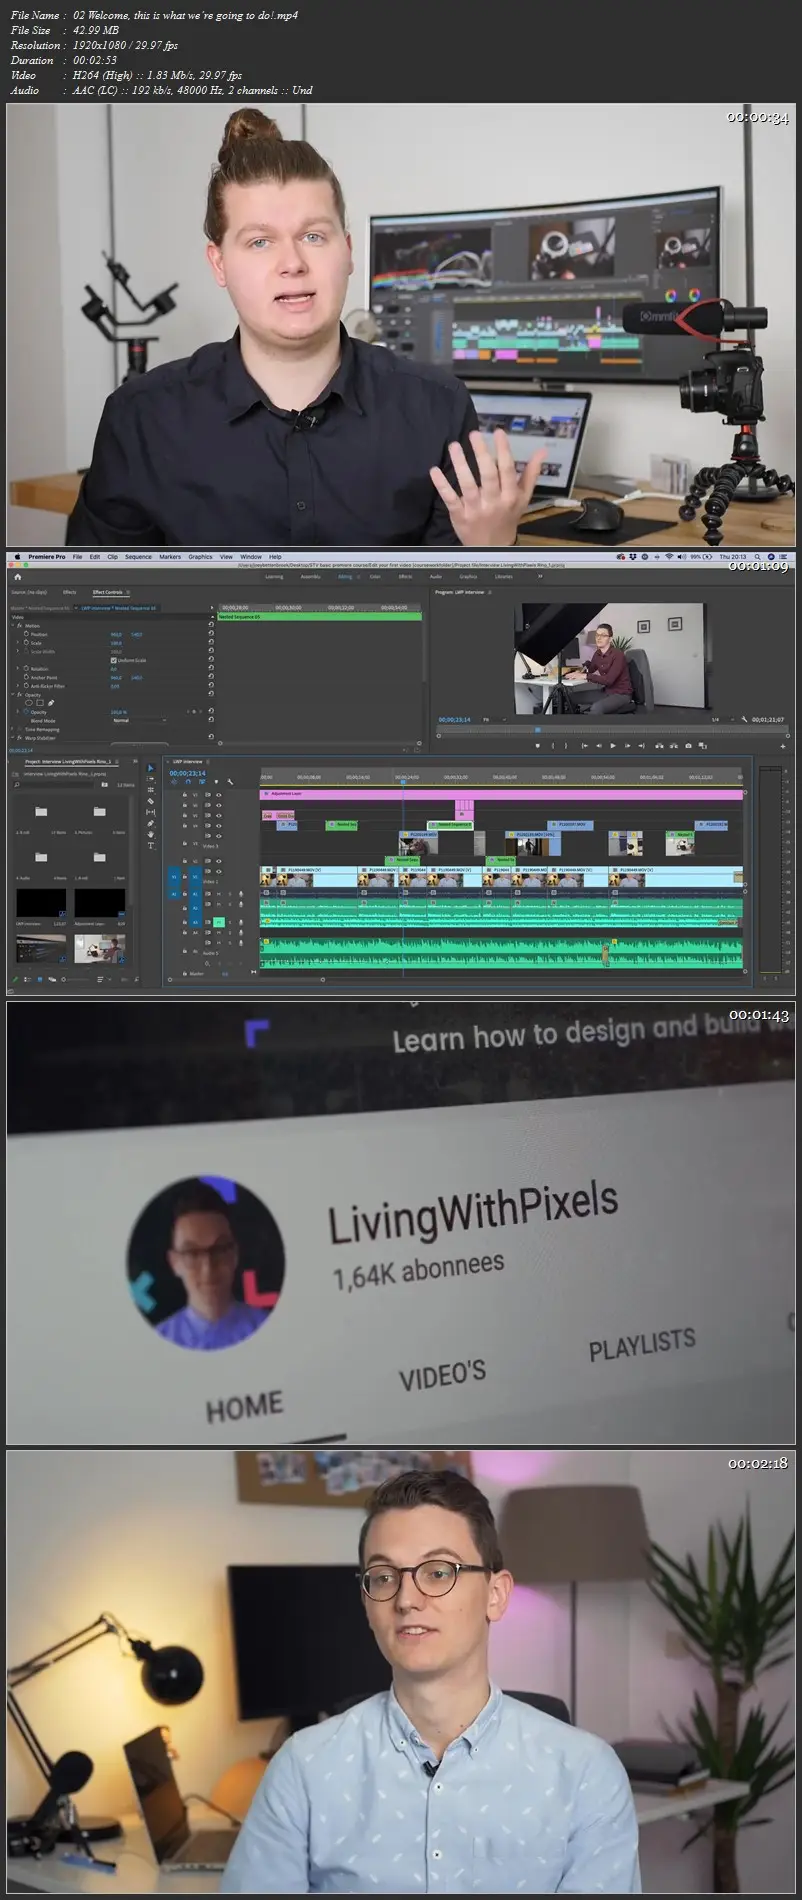Toggle the Uniform Scale checkbox
Viewport: 802px width, 1900px height.
tap(113, 660)
